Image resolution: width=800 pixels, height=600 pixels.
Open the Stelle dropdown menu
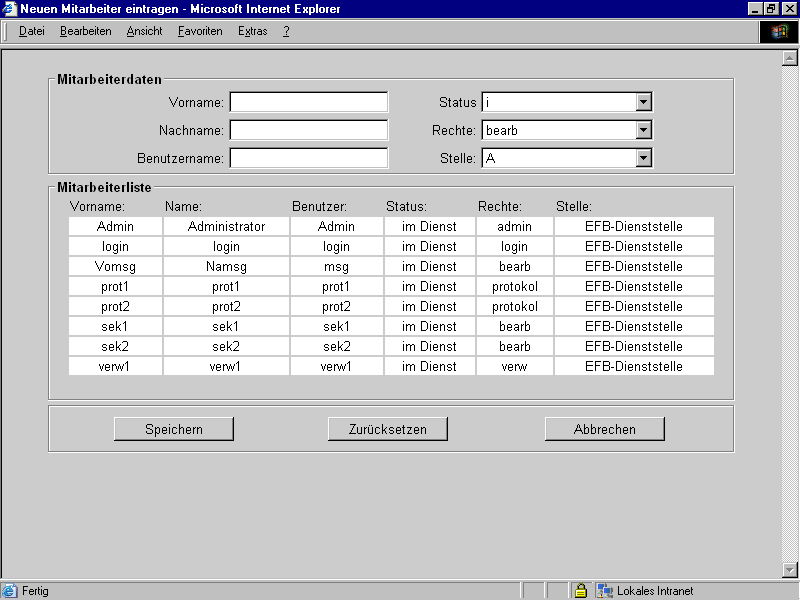[x=644, y=158]
